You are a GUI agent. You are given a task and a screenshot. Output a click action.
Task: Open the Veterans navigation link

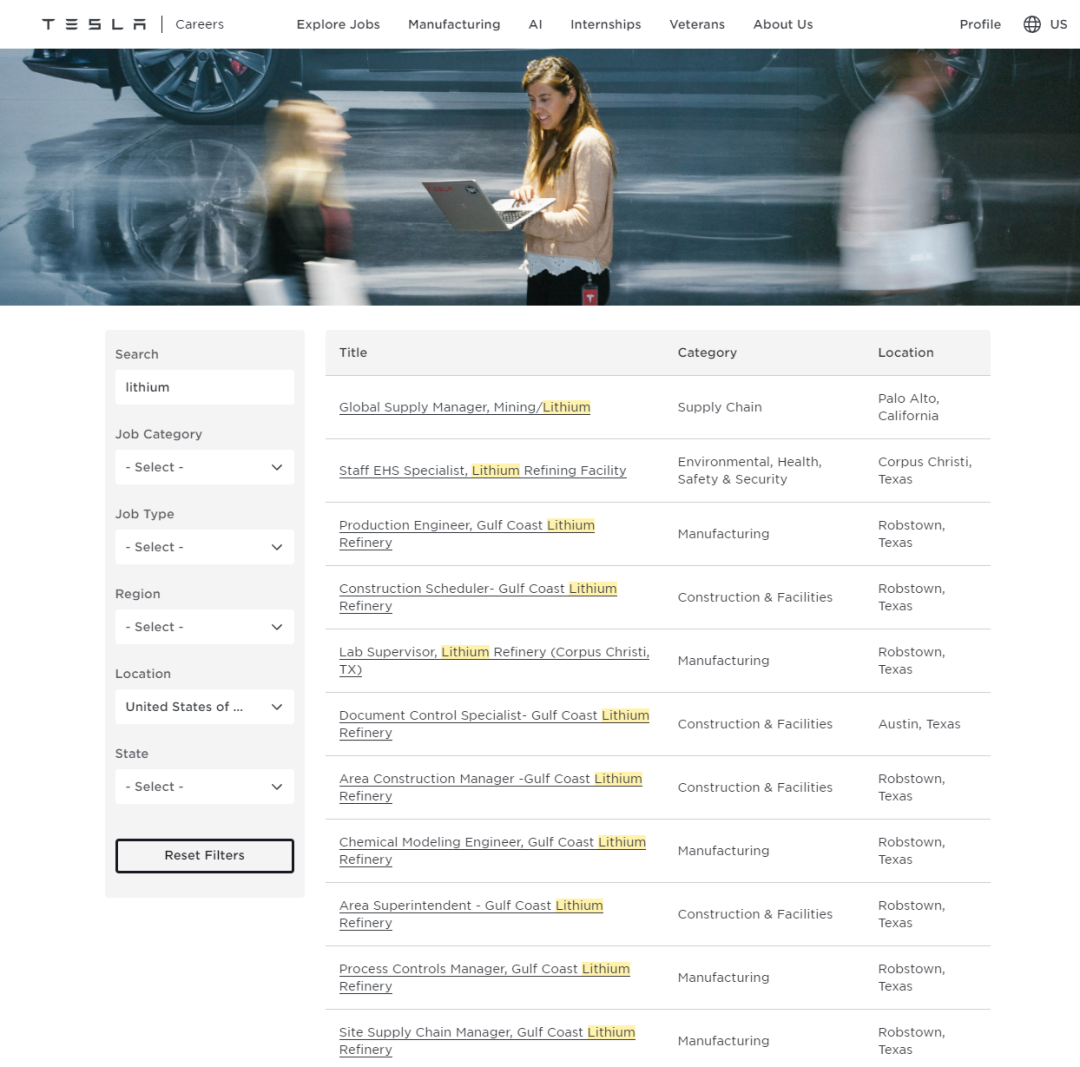coord(697,24)
